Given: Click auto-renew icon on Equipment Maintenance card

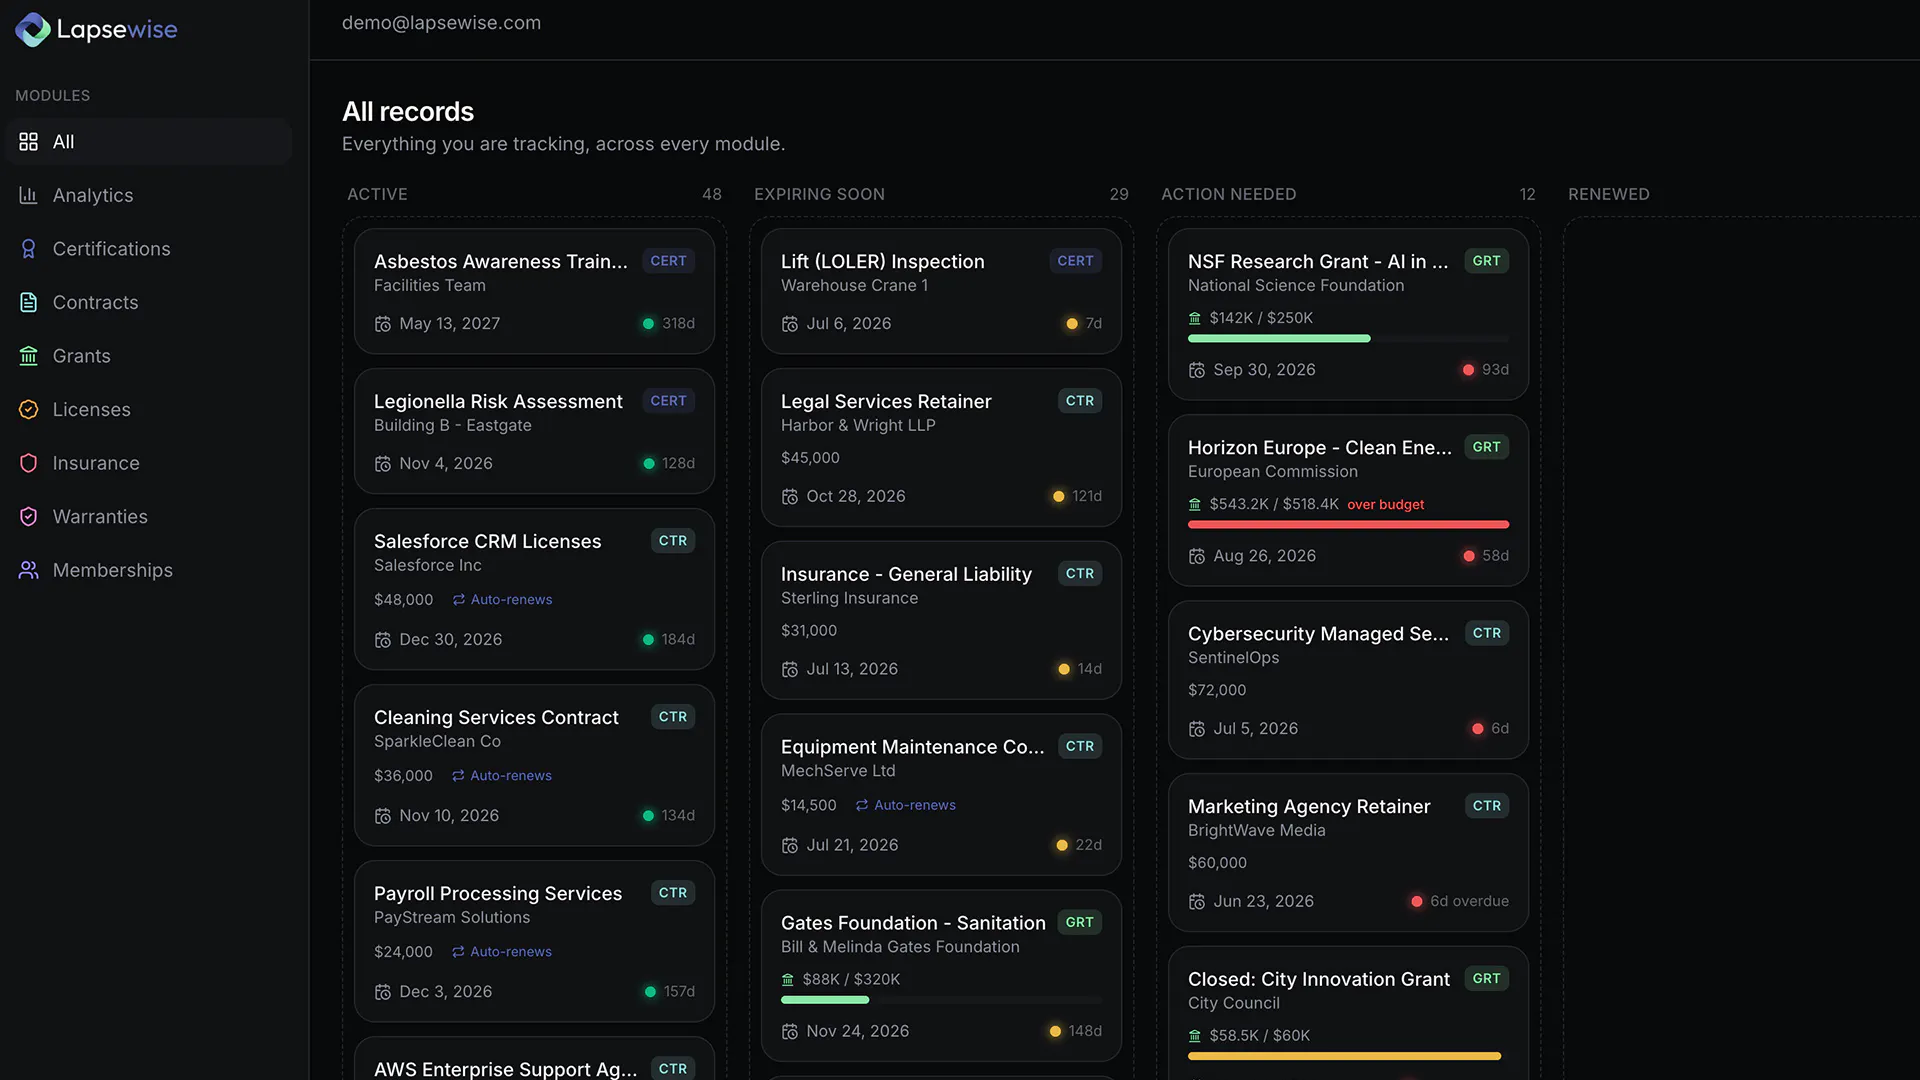Looking at the screenshot, I should [862, 805].
